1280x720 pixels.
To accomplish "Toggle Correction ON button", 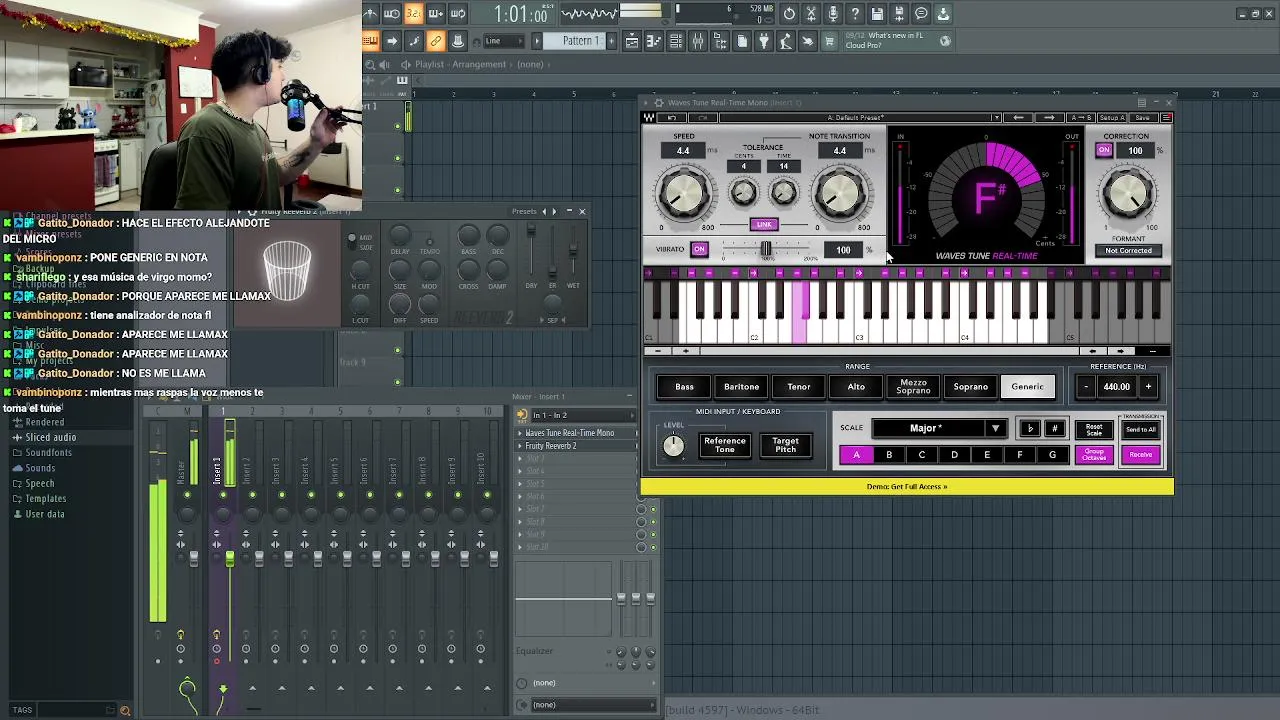I will (x=1104, y=151).
